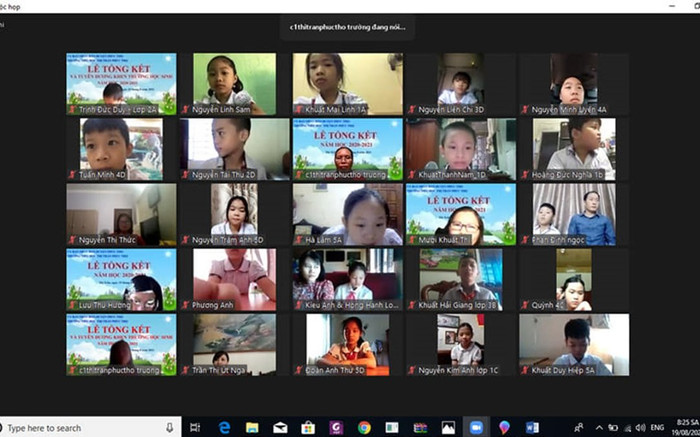Select Phương Anh's video tile
The width and height of the screenshot is (700, 437).
click(x=234, y=279)
